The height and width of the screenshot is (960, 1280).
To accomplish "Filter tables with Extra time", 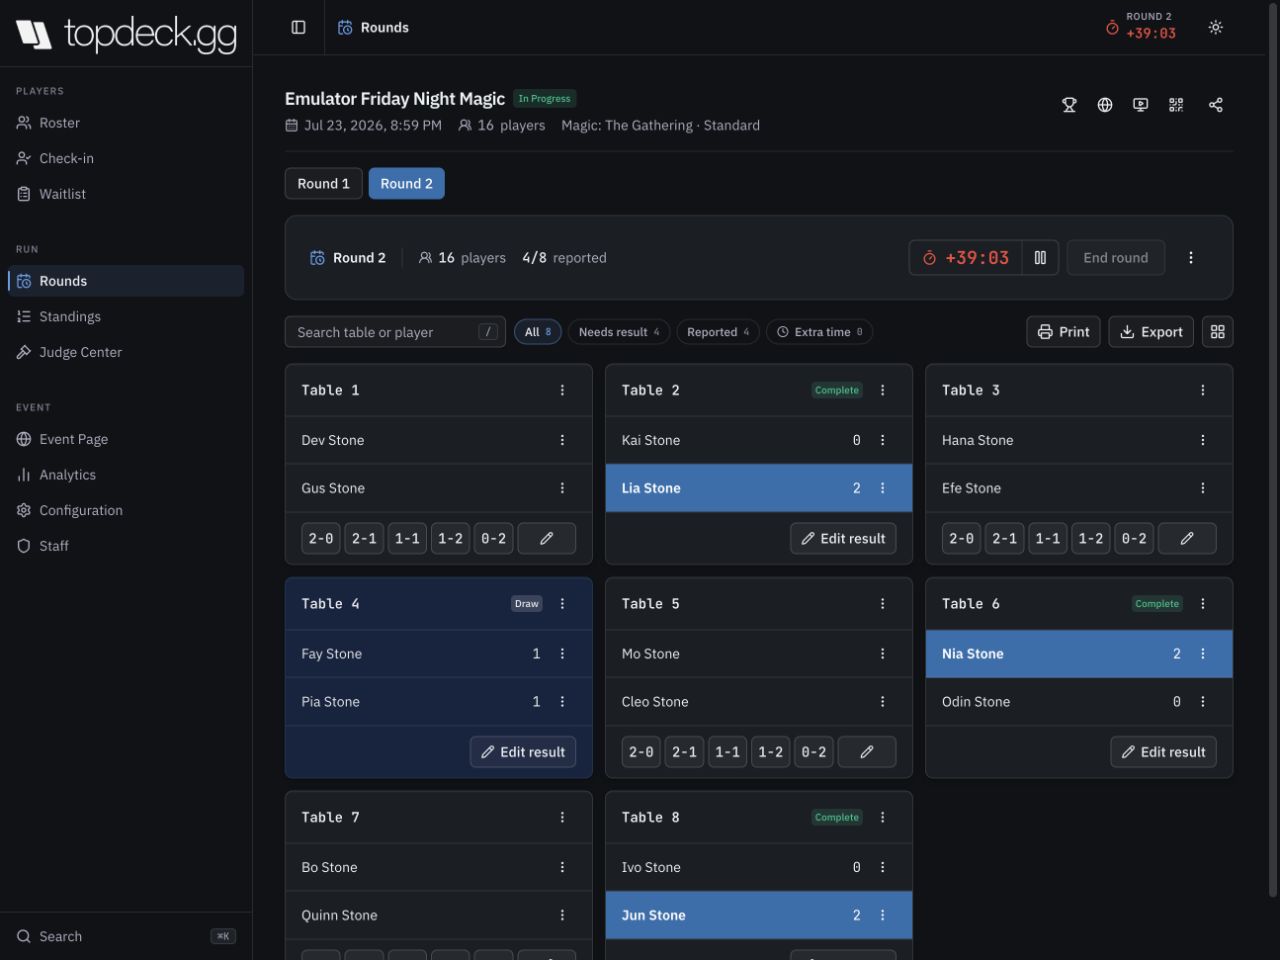I will [820, 332].
